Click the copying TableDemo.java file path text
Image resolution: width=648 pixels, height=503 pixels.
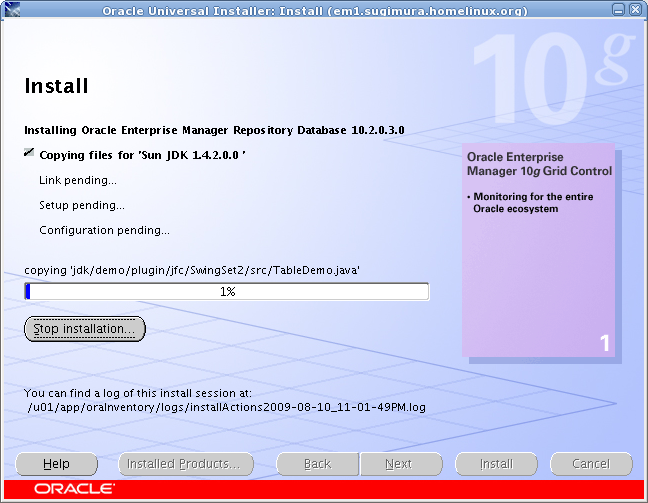(192, 270)
